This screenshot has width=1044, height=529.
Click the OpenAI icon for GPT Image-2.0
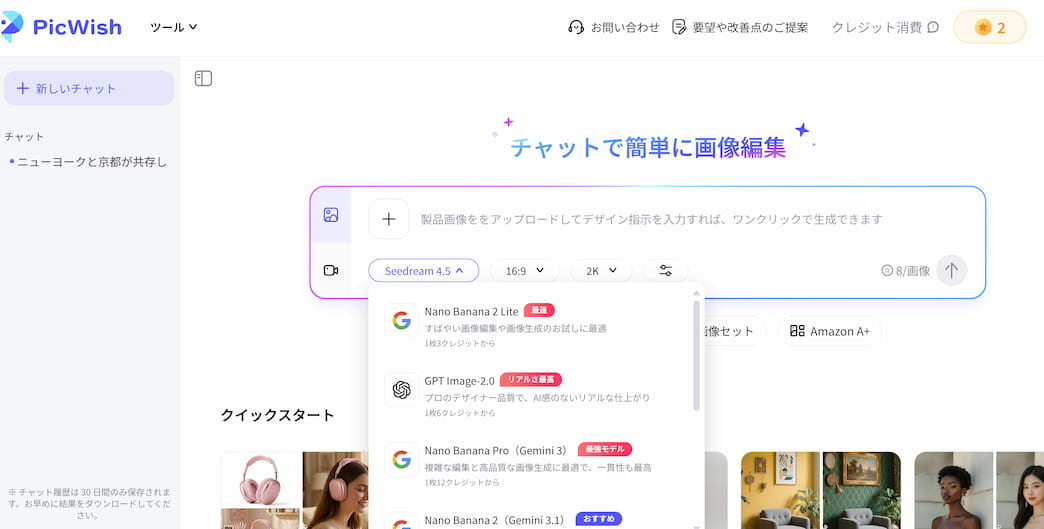[x=401, y=390]
